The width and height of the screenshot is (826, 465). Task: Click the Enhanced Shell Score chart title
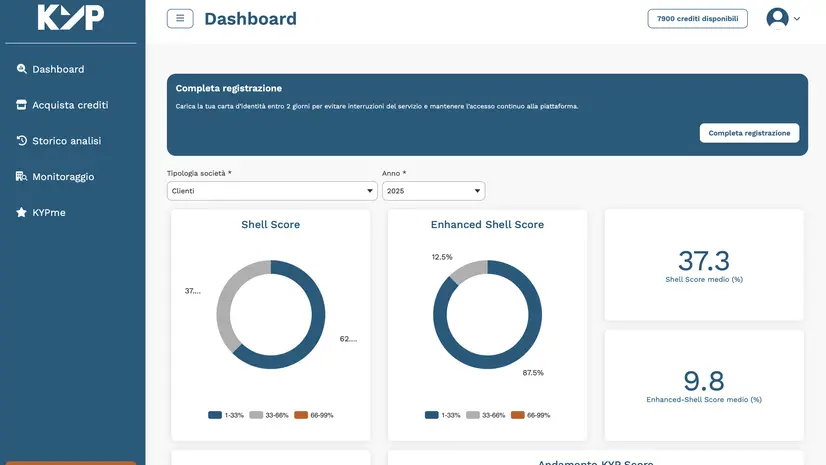pos(487,224)
